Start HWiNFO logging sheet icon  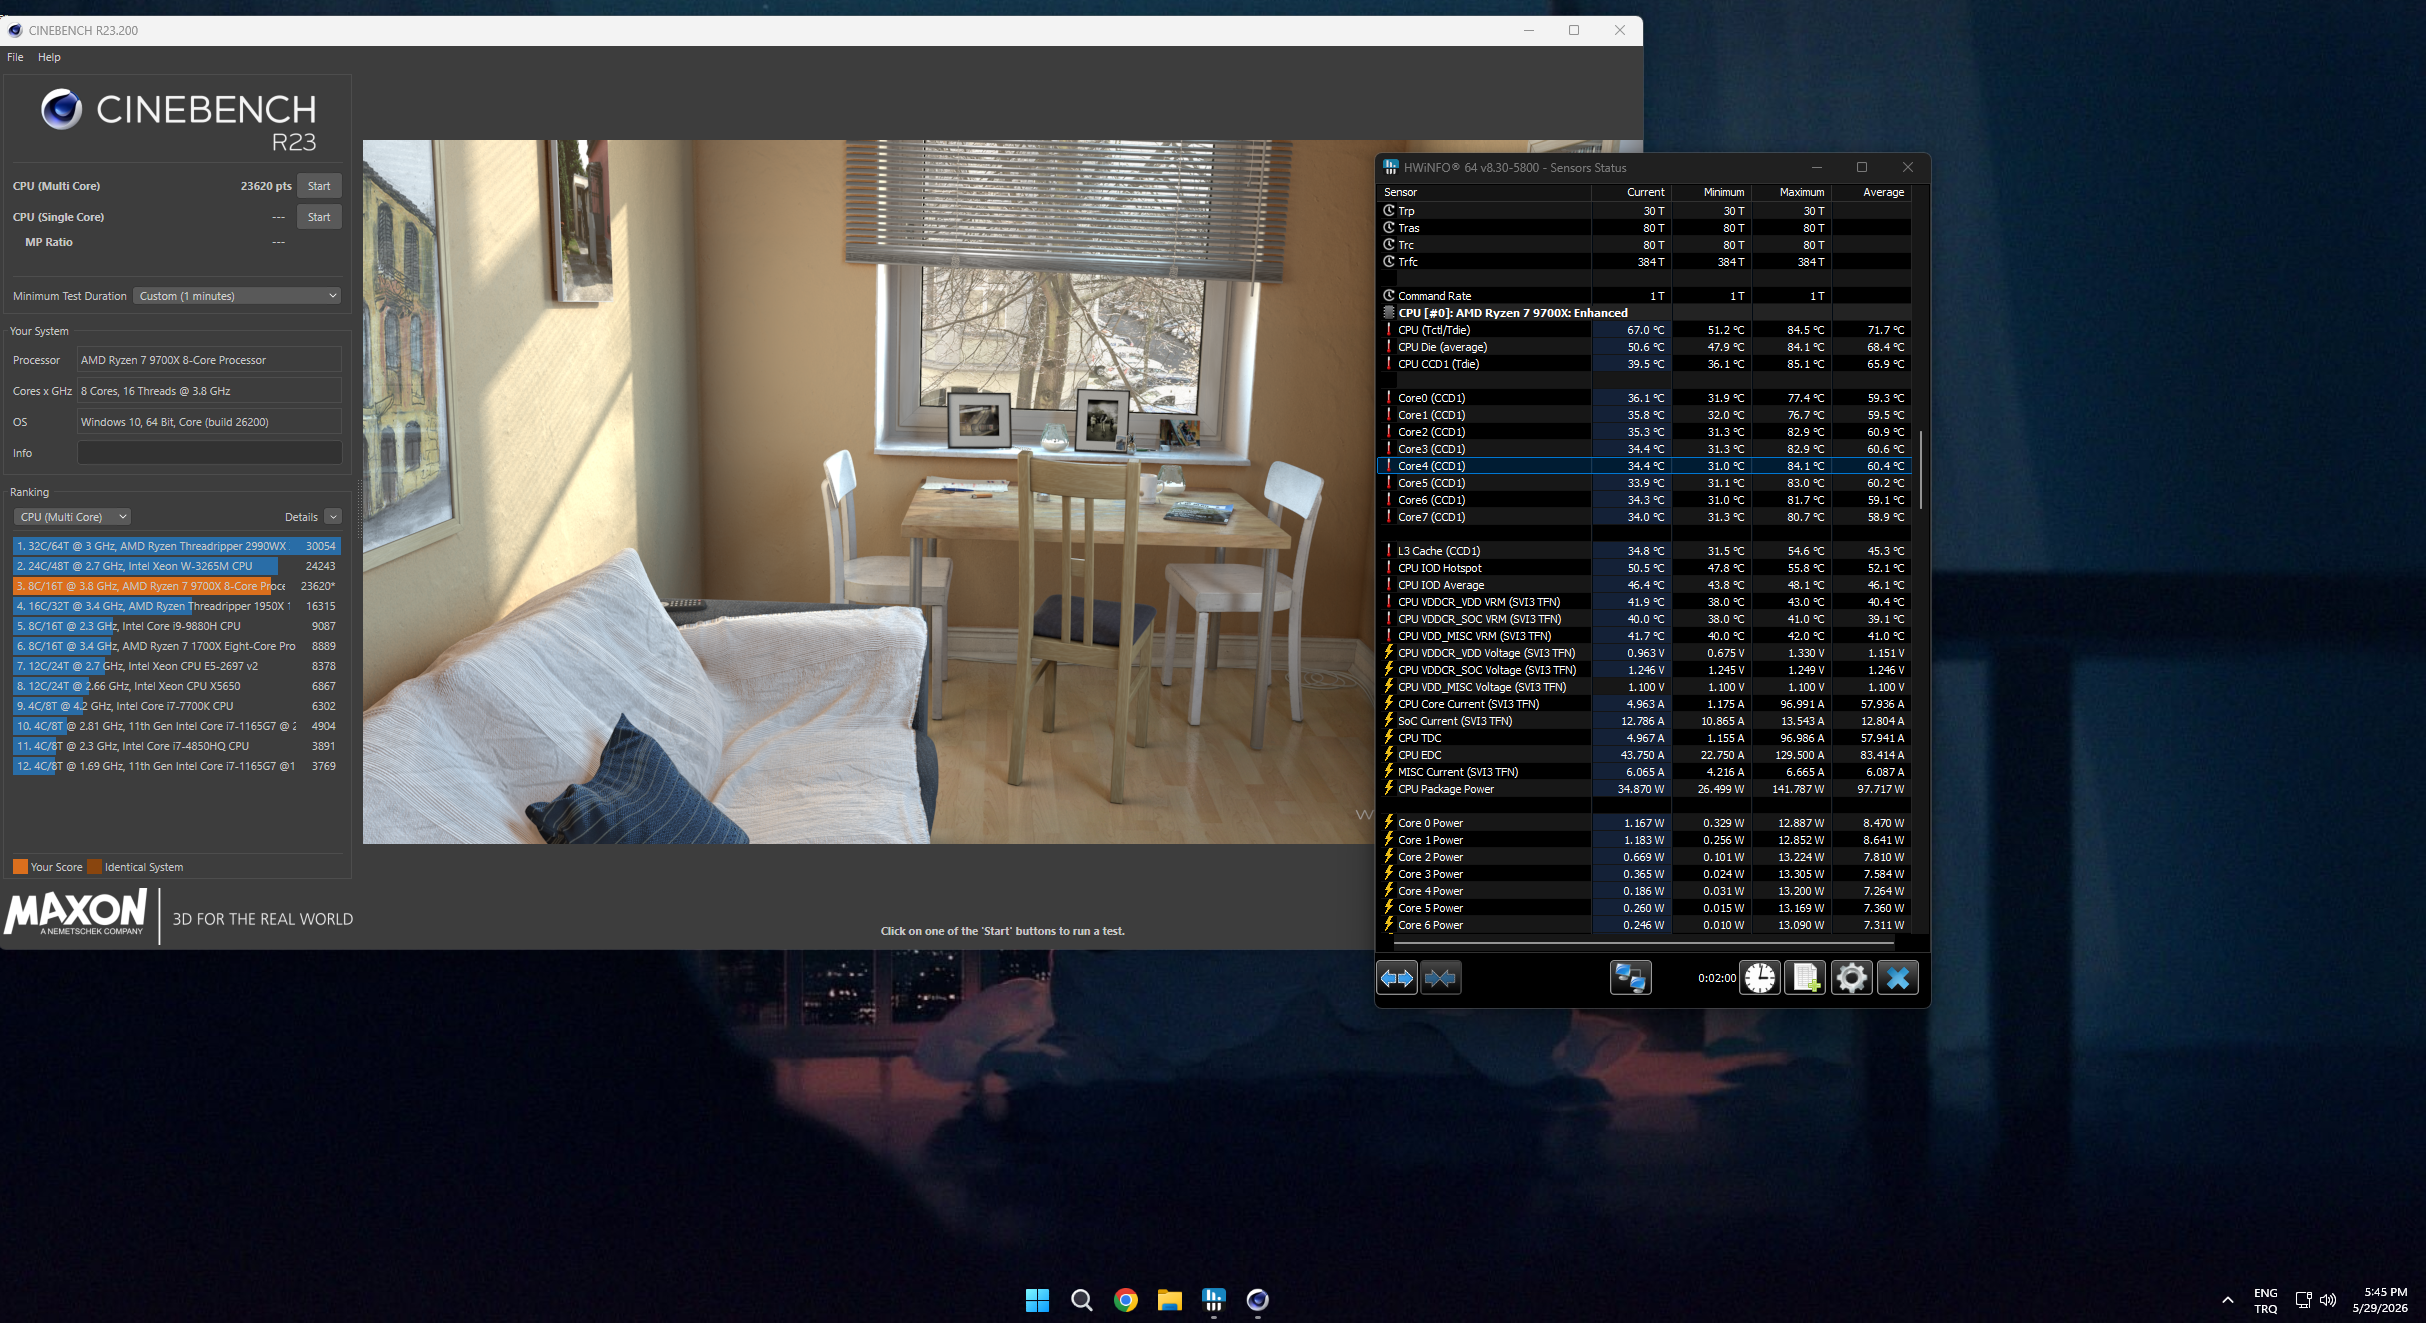pyautogui.click(x=1806, y=978)
